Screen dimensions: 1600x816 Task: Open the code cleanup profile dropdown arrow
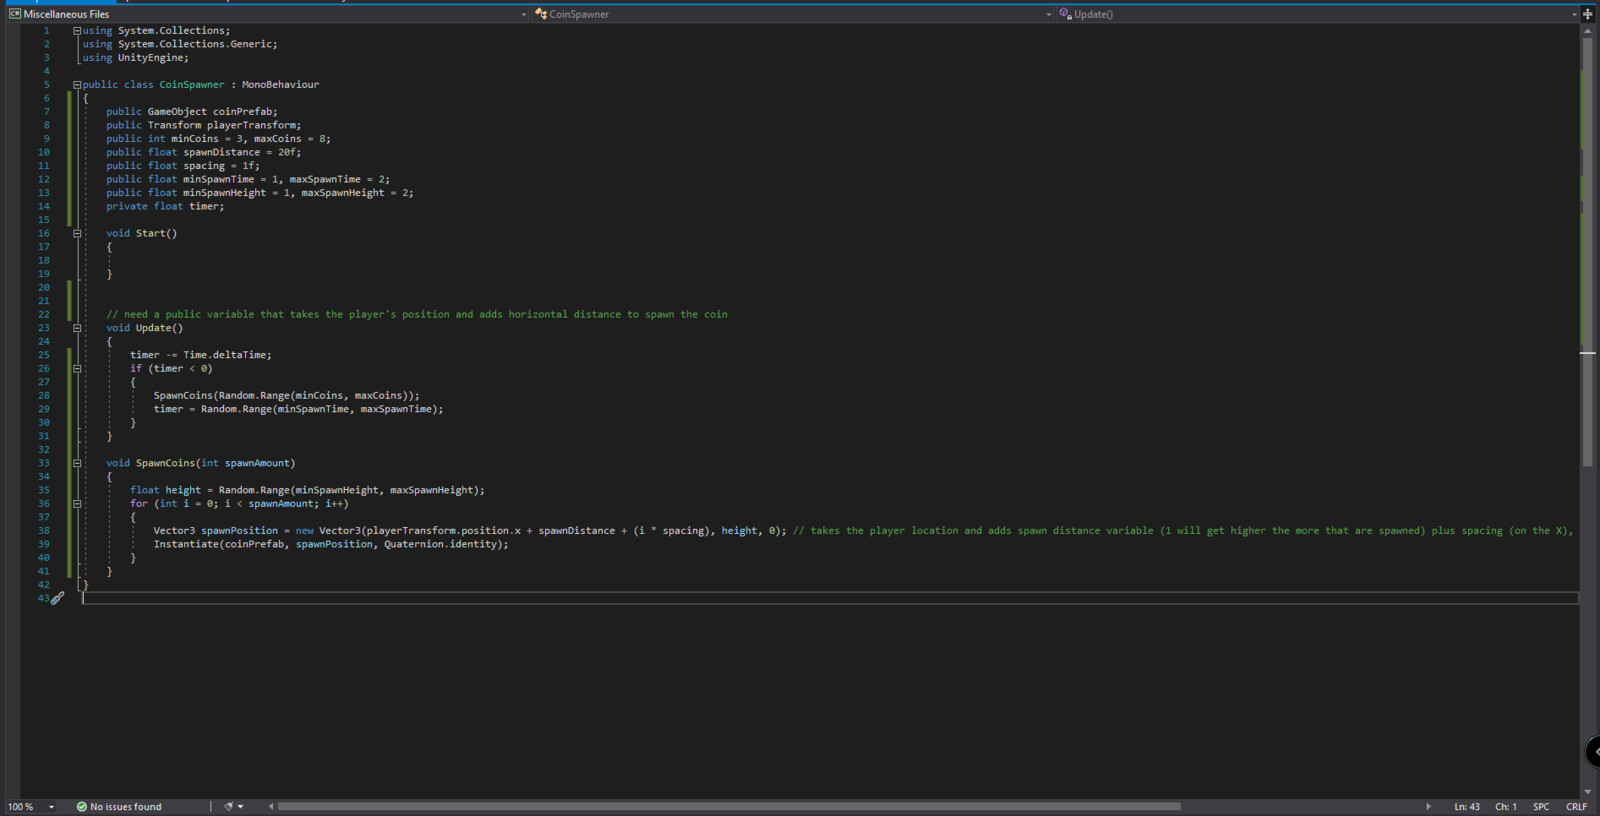(x=241, y=806)
